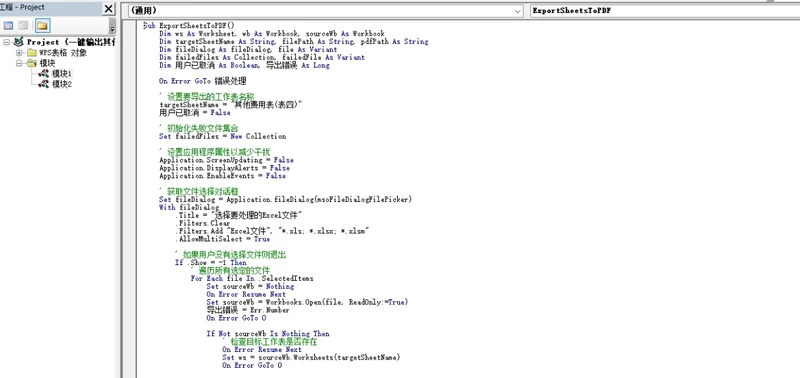Click the Dim targetSheetName As String line
Image resolution: width=800 pixels, height=378 pixels.
(x=293, y=42)
